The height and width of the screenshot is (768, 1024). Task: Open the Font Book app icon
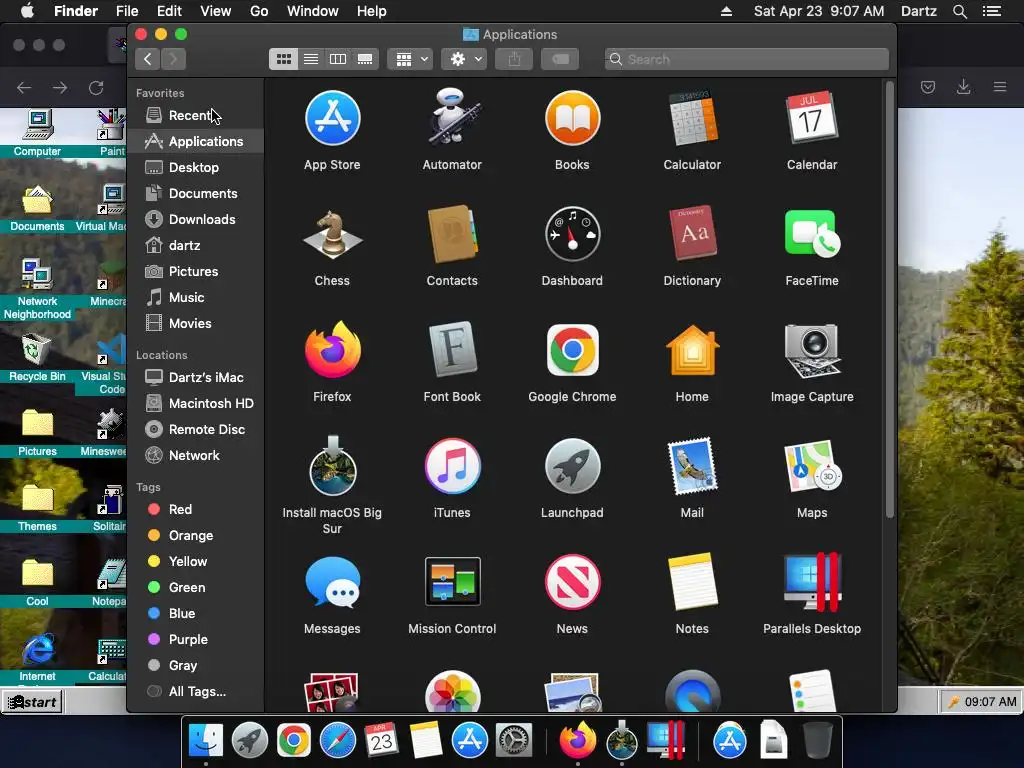452,350
